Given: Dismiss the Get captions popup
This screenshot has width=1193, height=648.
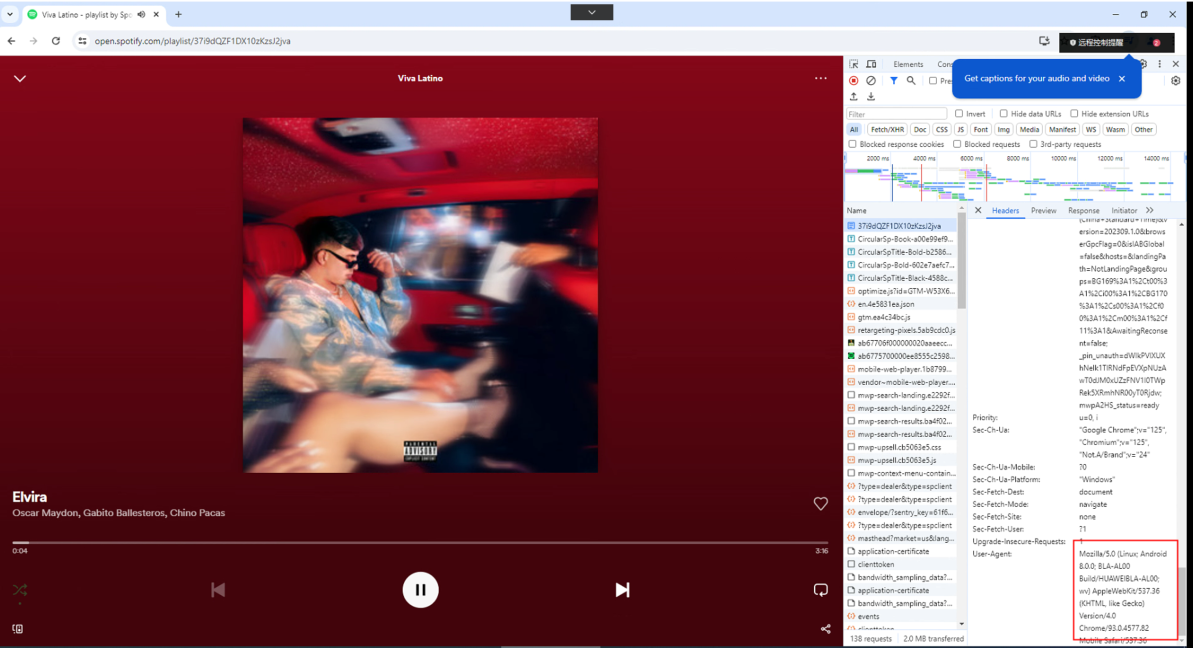Looking at the screenshot, I should tap(1121, 78).
